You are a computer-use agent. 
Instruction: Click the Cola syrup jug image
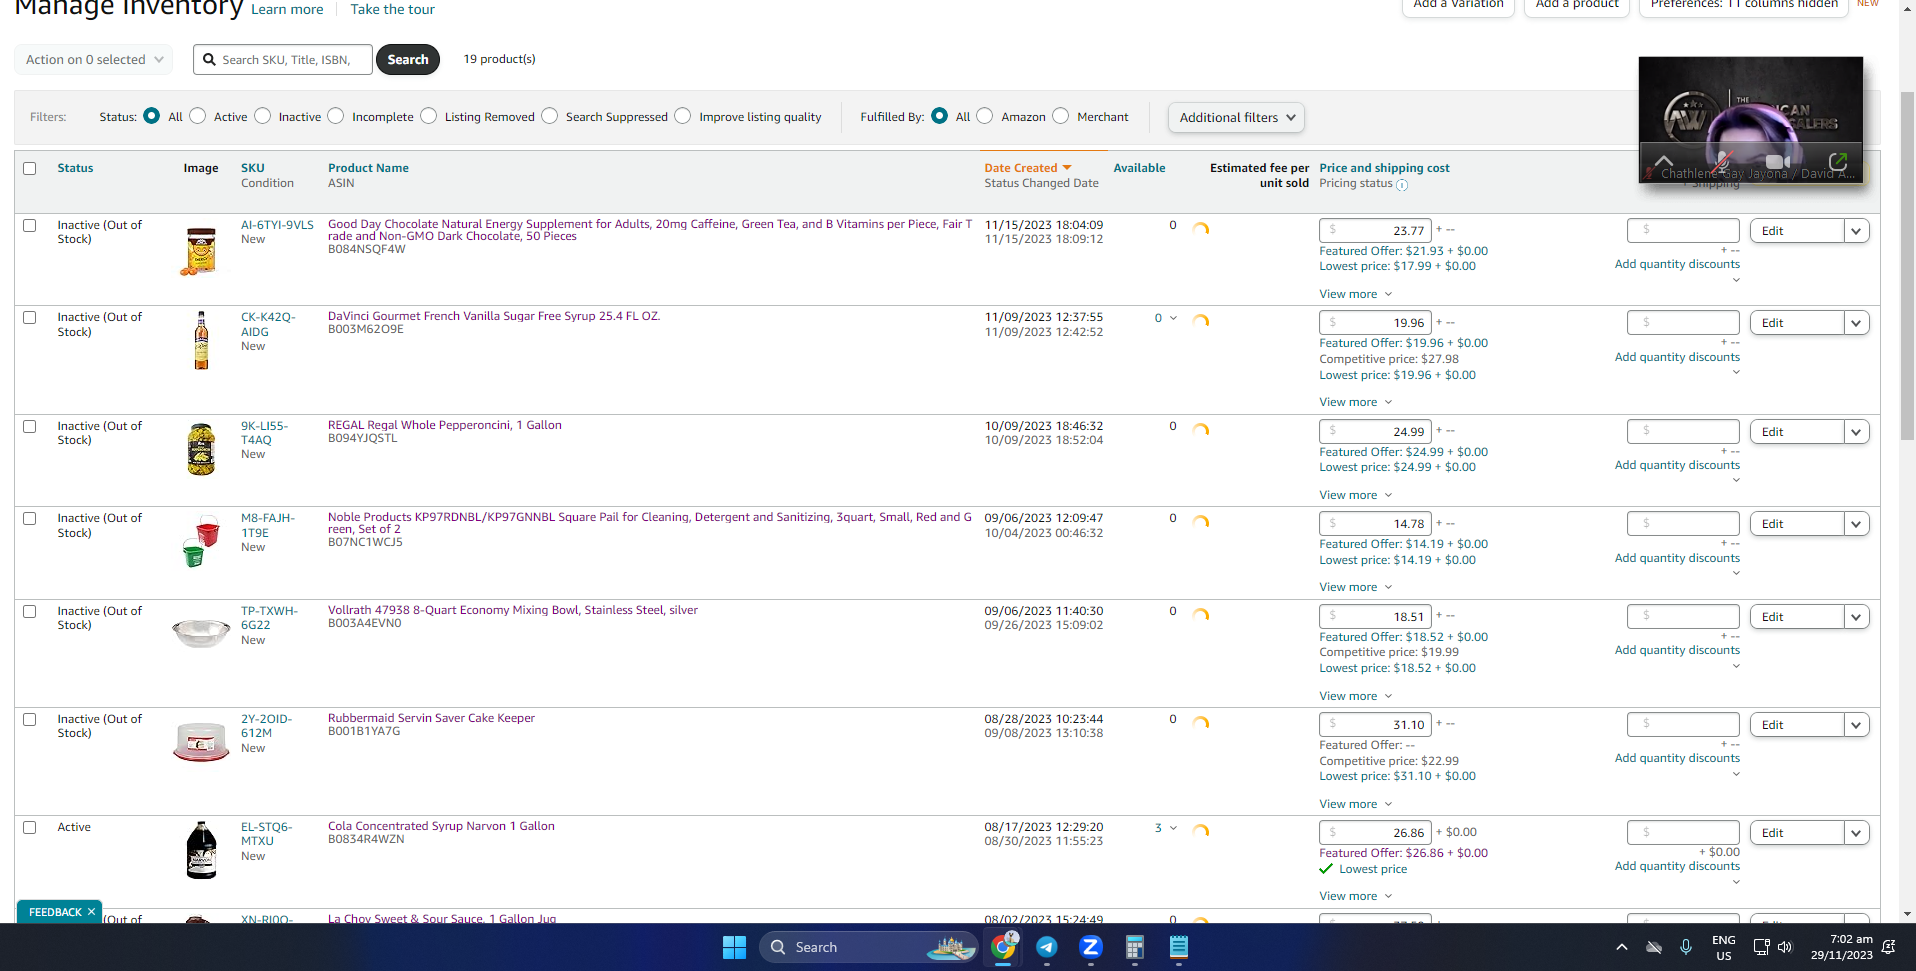[x=201, y=851]
